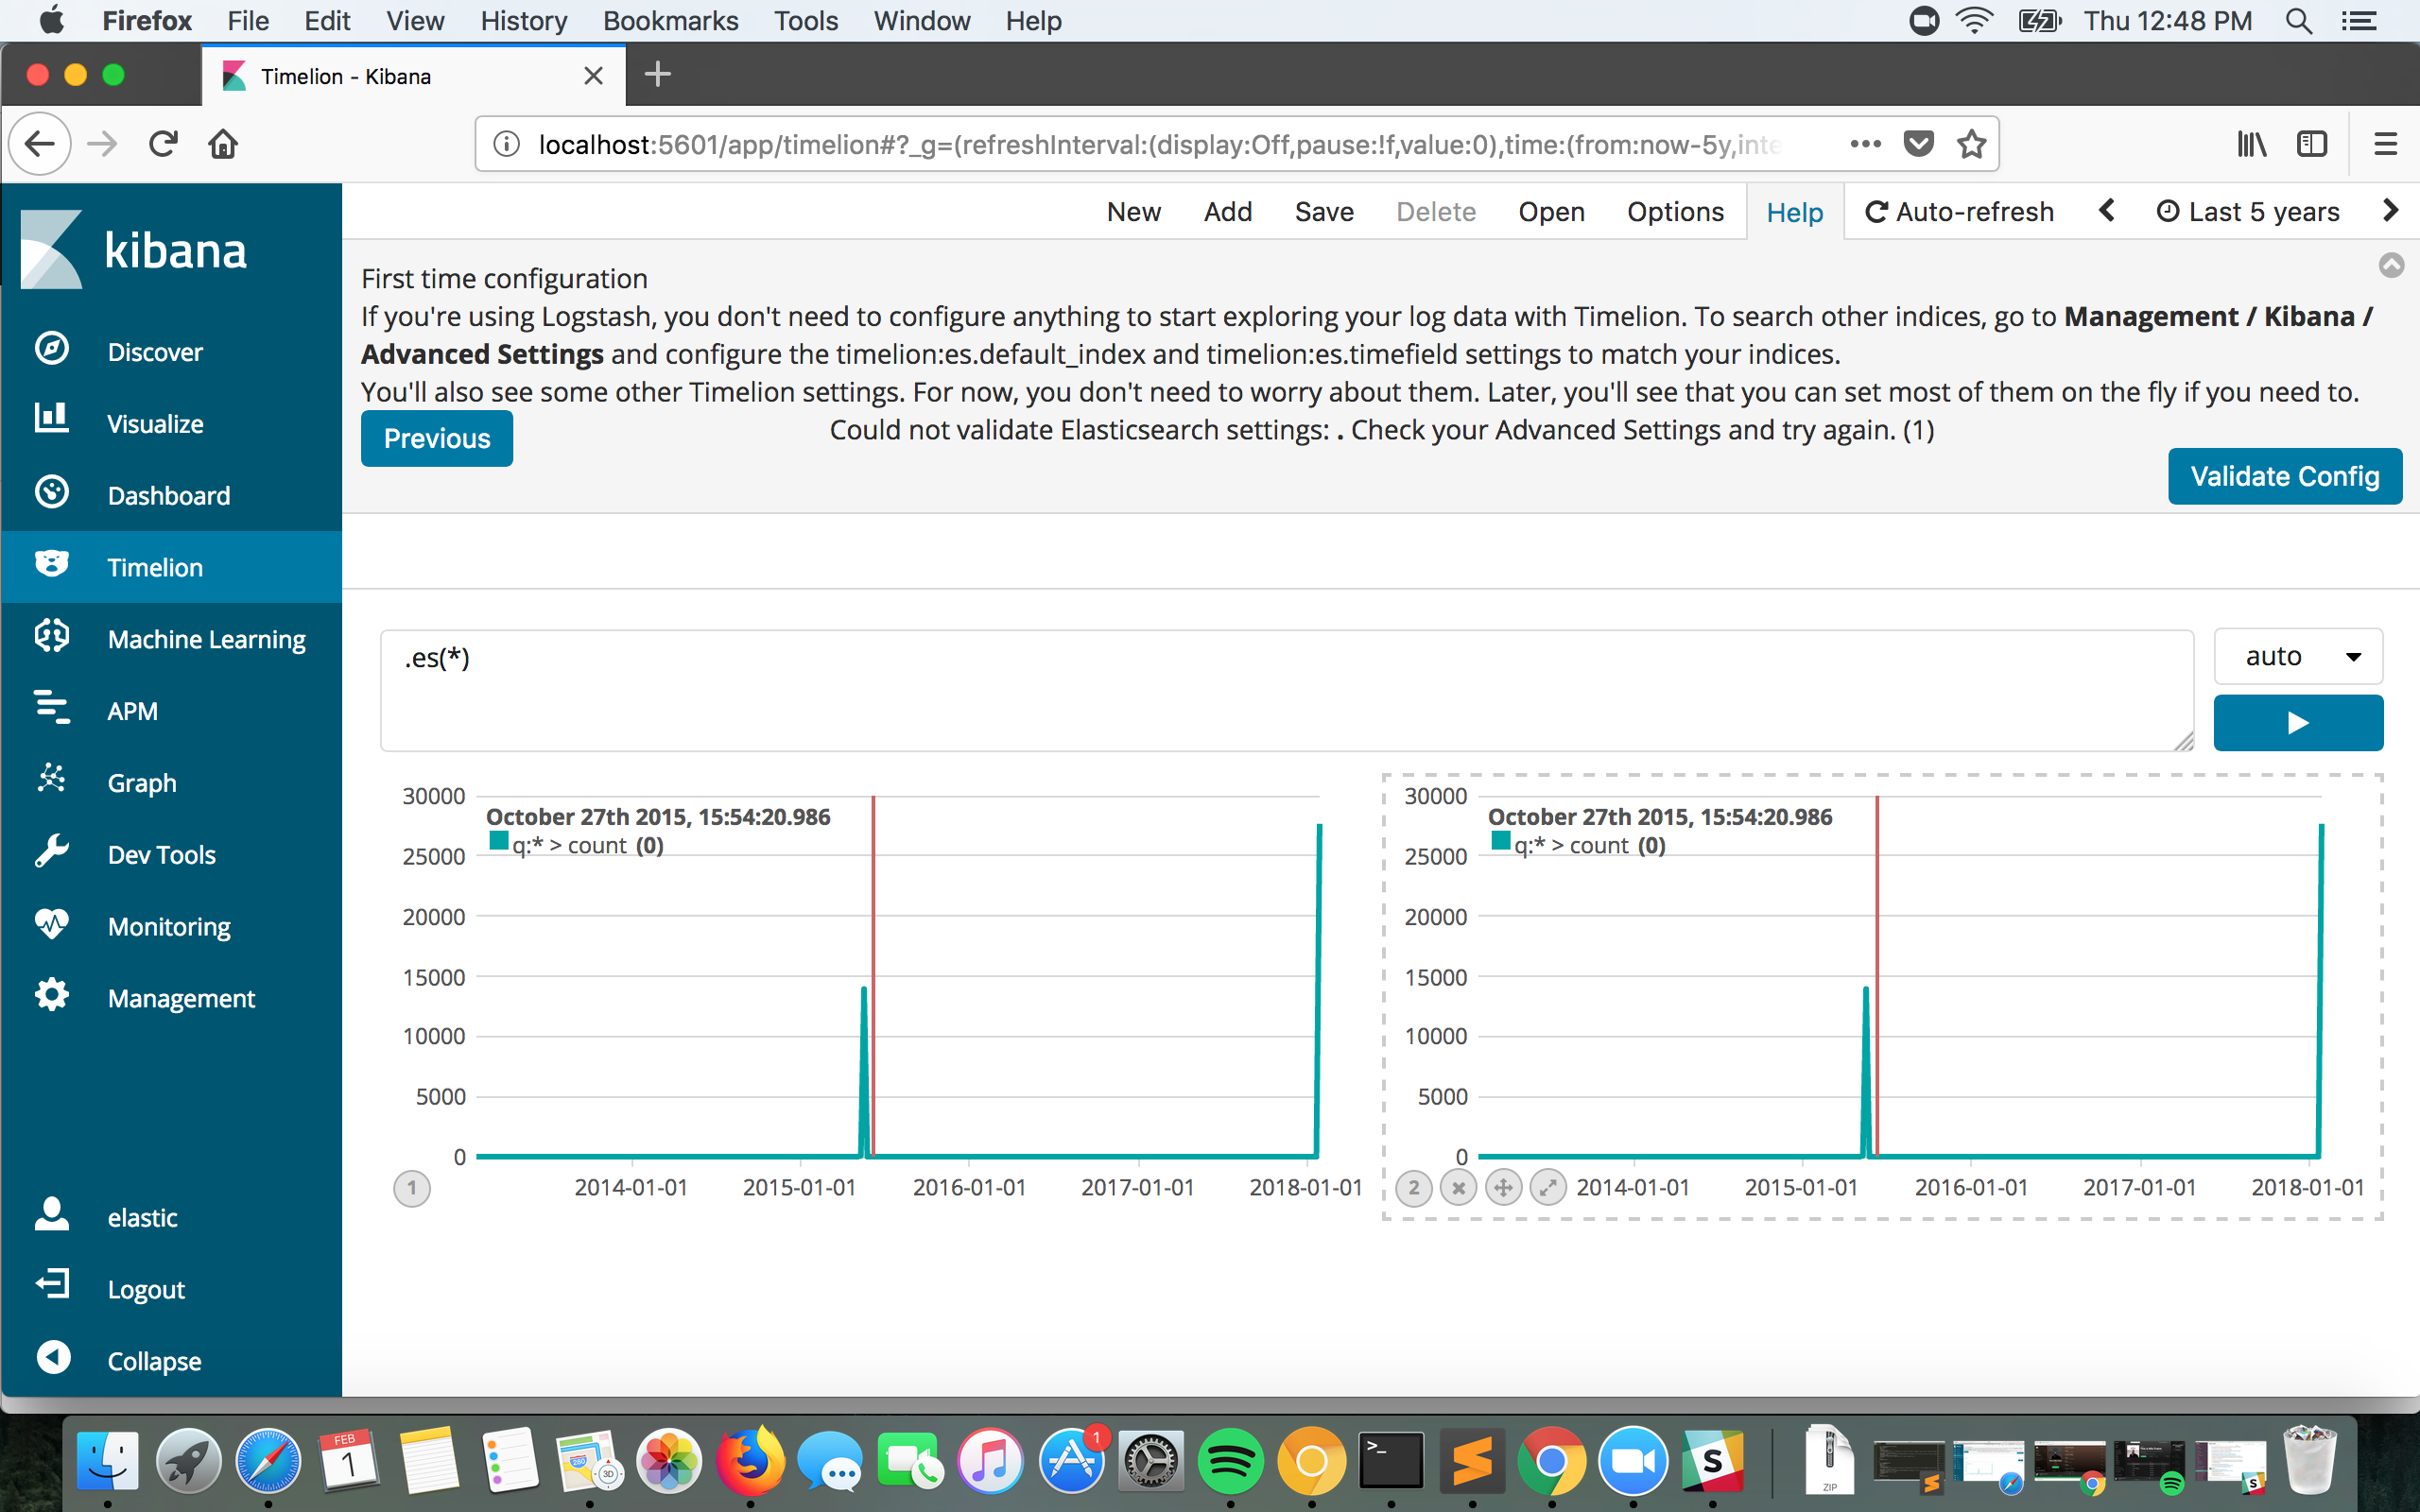Click the remove (x) icon on chart 2

tap(1459, 1188)
